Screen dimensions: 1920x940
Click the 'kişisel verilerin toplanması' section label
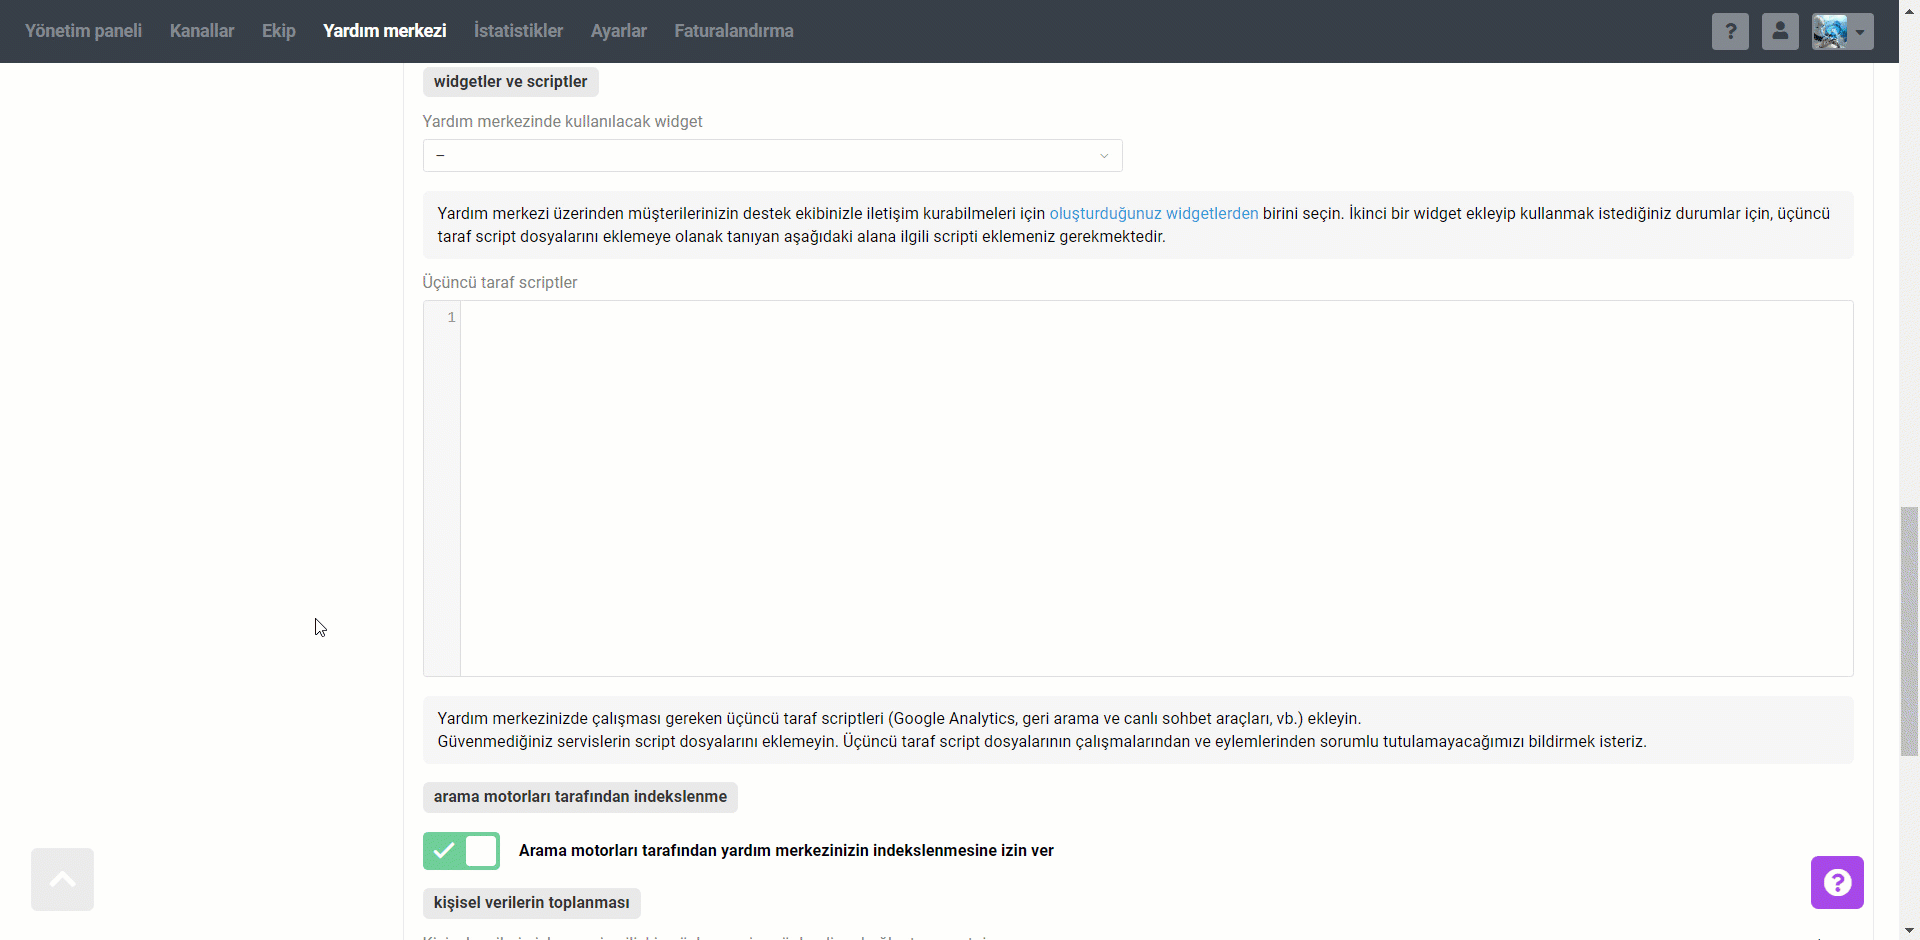tap(531, 903)
